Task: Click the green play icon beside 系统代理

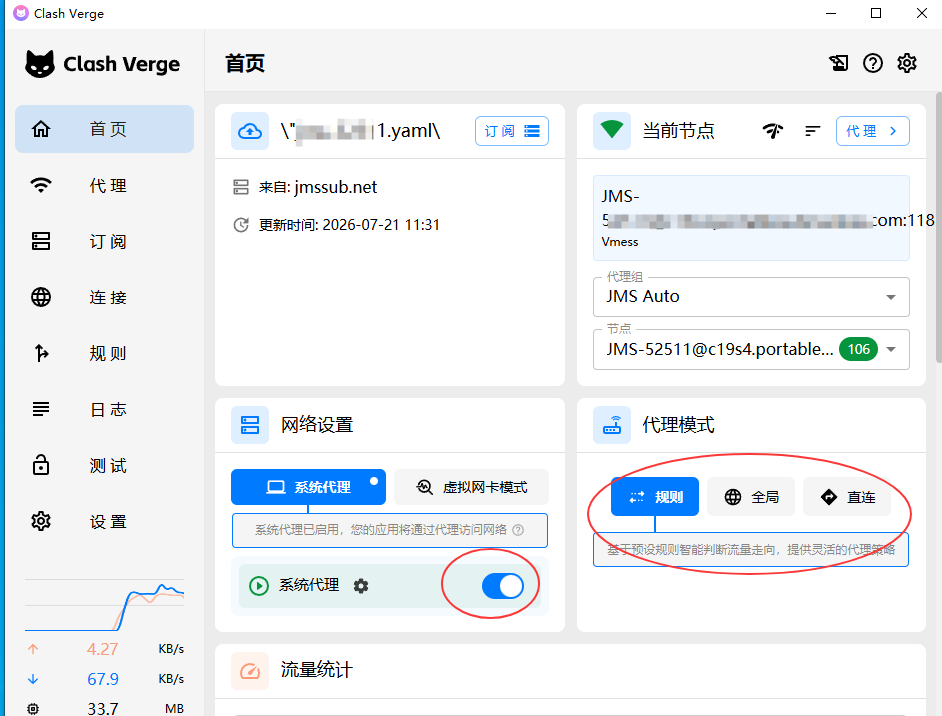Action: pos(259,586)
